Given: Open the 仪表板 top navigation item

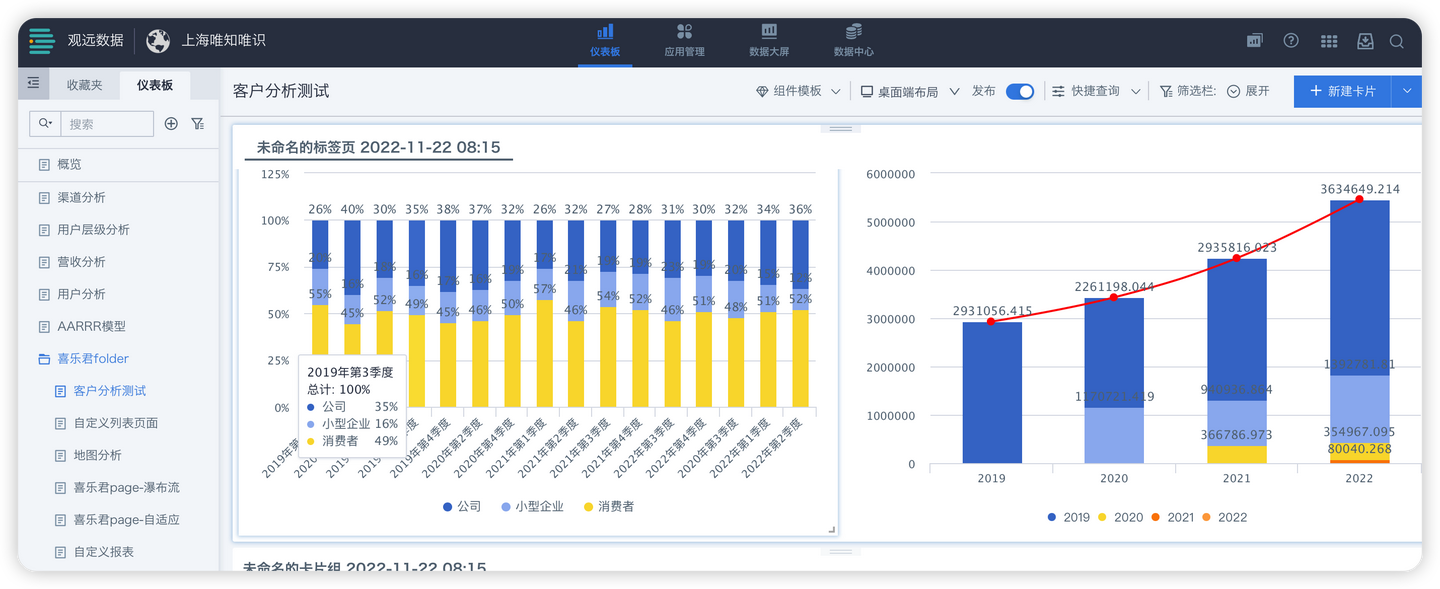Looking at the screenshot, I should click(x=605, y=42).
